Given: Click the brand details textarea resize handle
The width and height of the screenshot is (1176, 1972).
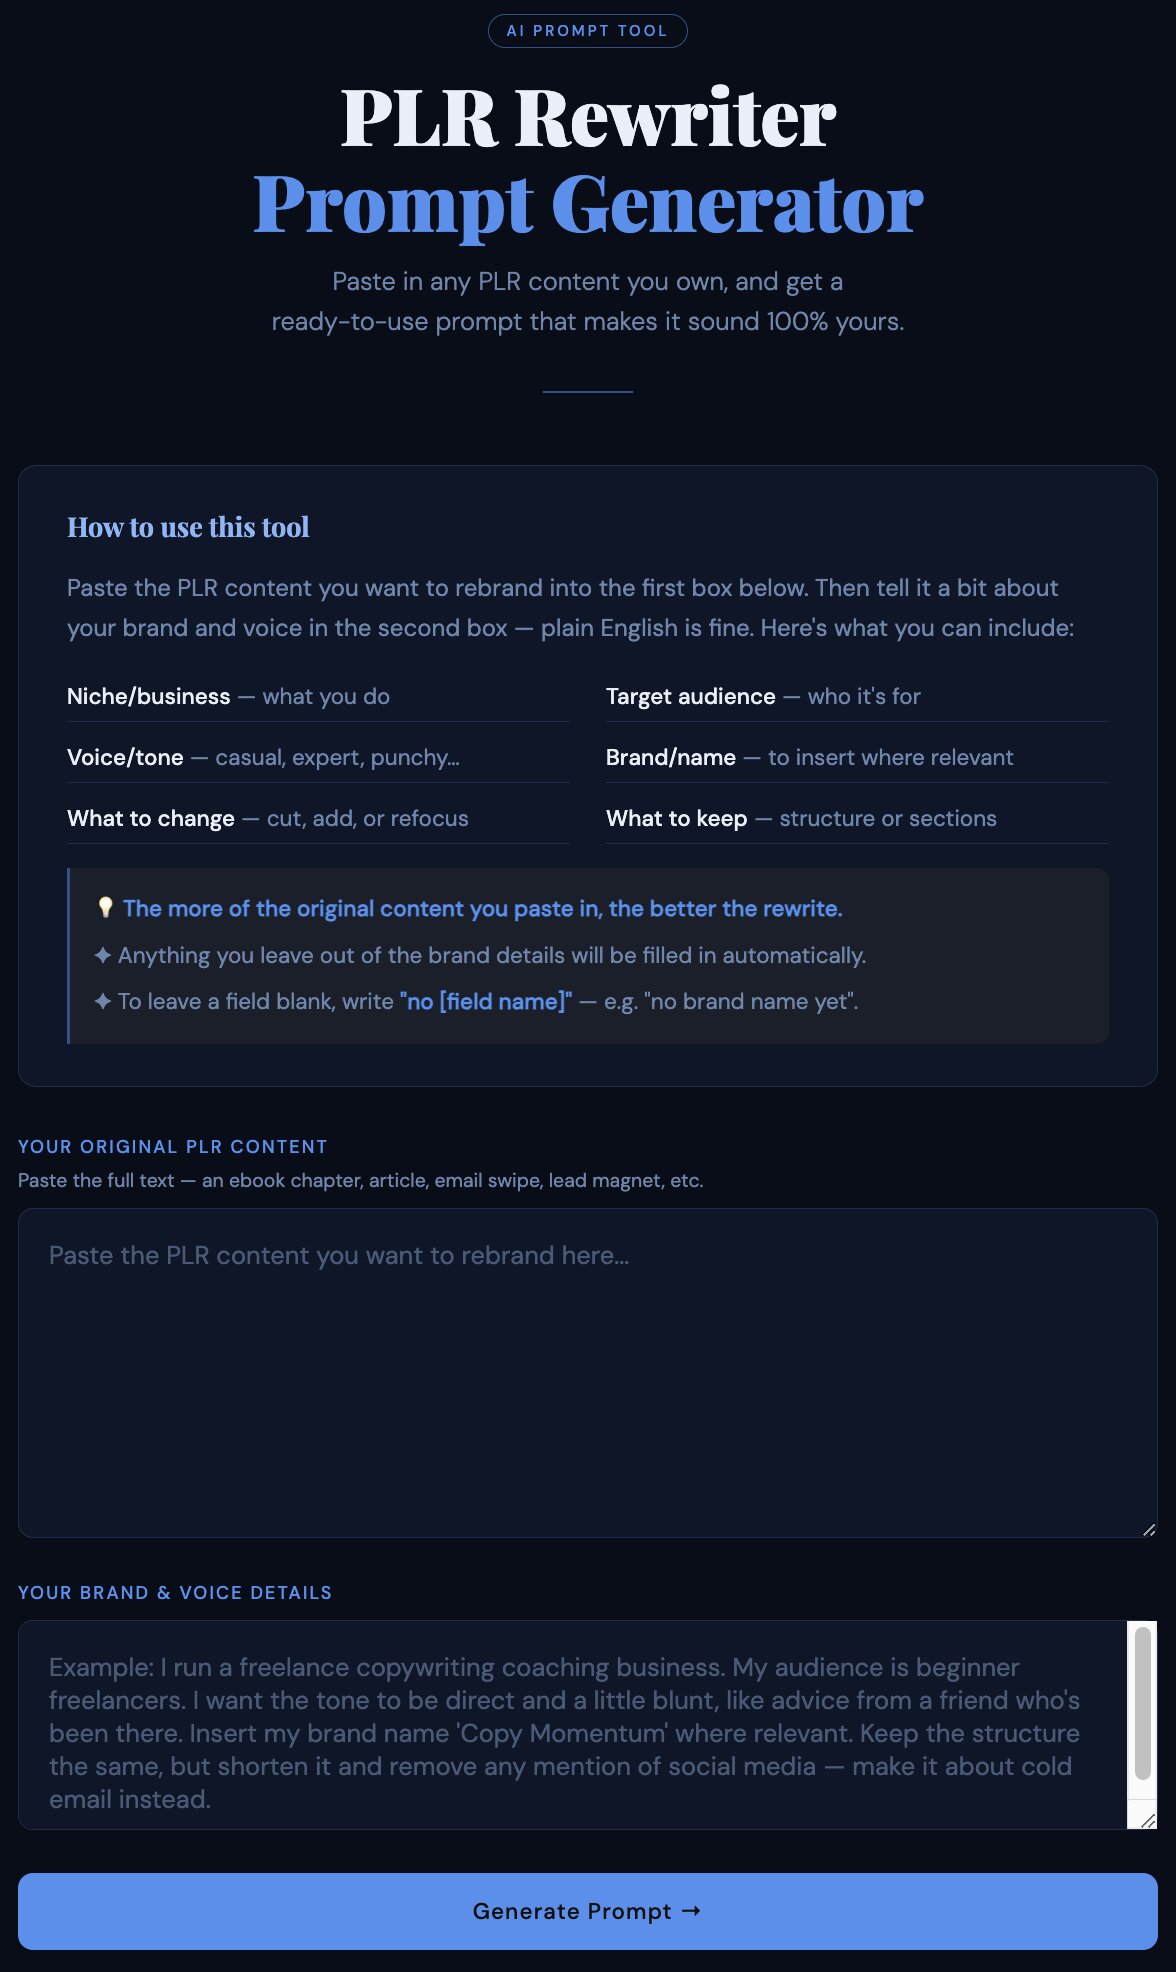Looking at the screenshot, I should click(x=1148, y=1820).
